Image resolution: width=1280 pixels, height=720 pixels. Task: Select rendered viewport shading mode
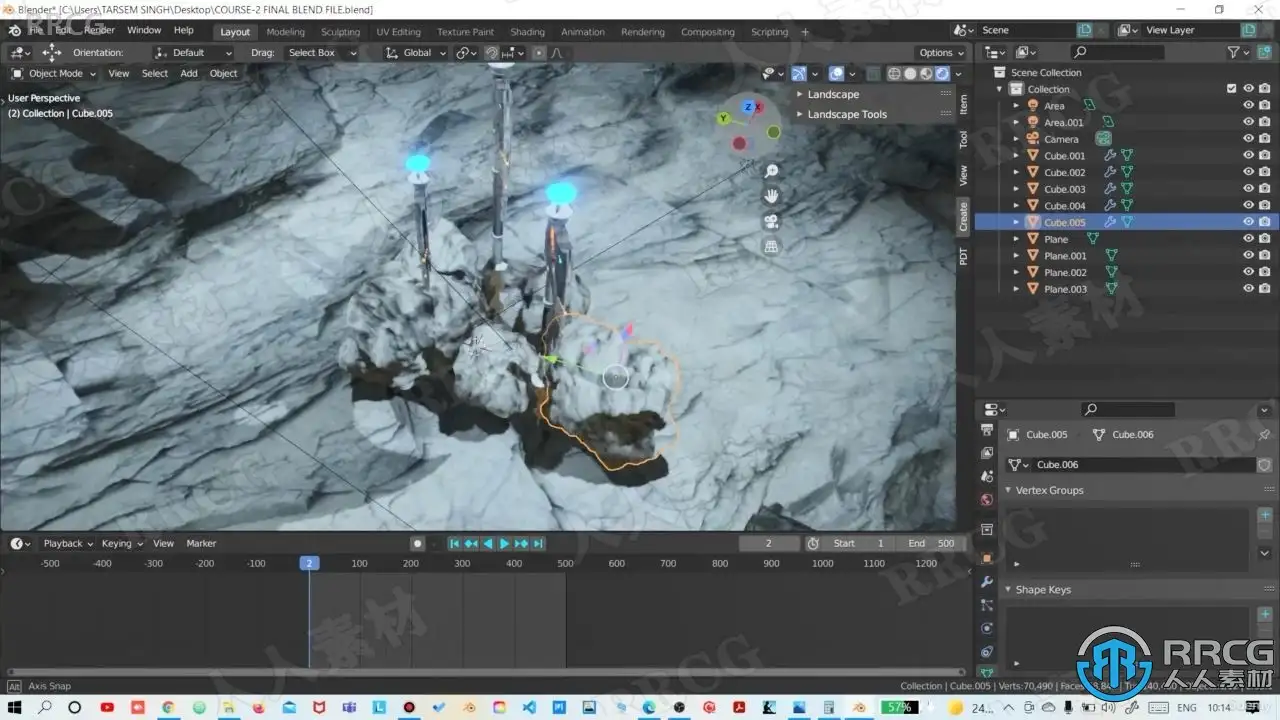click(x=942, y=73)
